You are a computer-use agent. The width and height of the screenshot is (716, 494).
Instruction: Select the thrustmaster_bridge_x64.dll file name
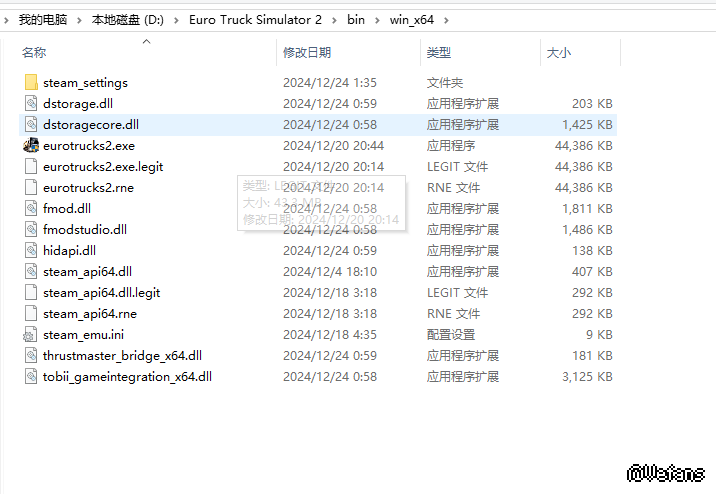(122, 356)
